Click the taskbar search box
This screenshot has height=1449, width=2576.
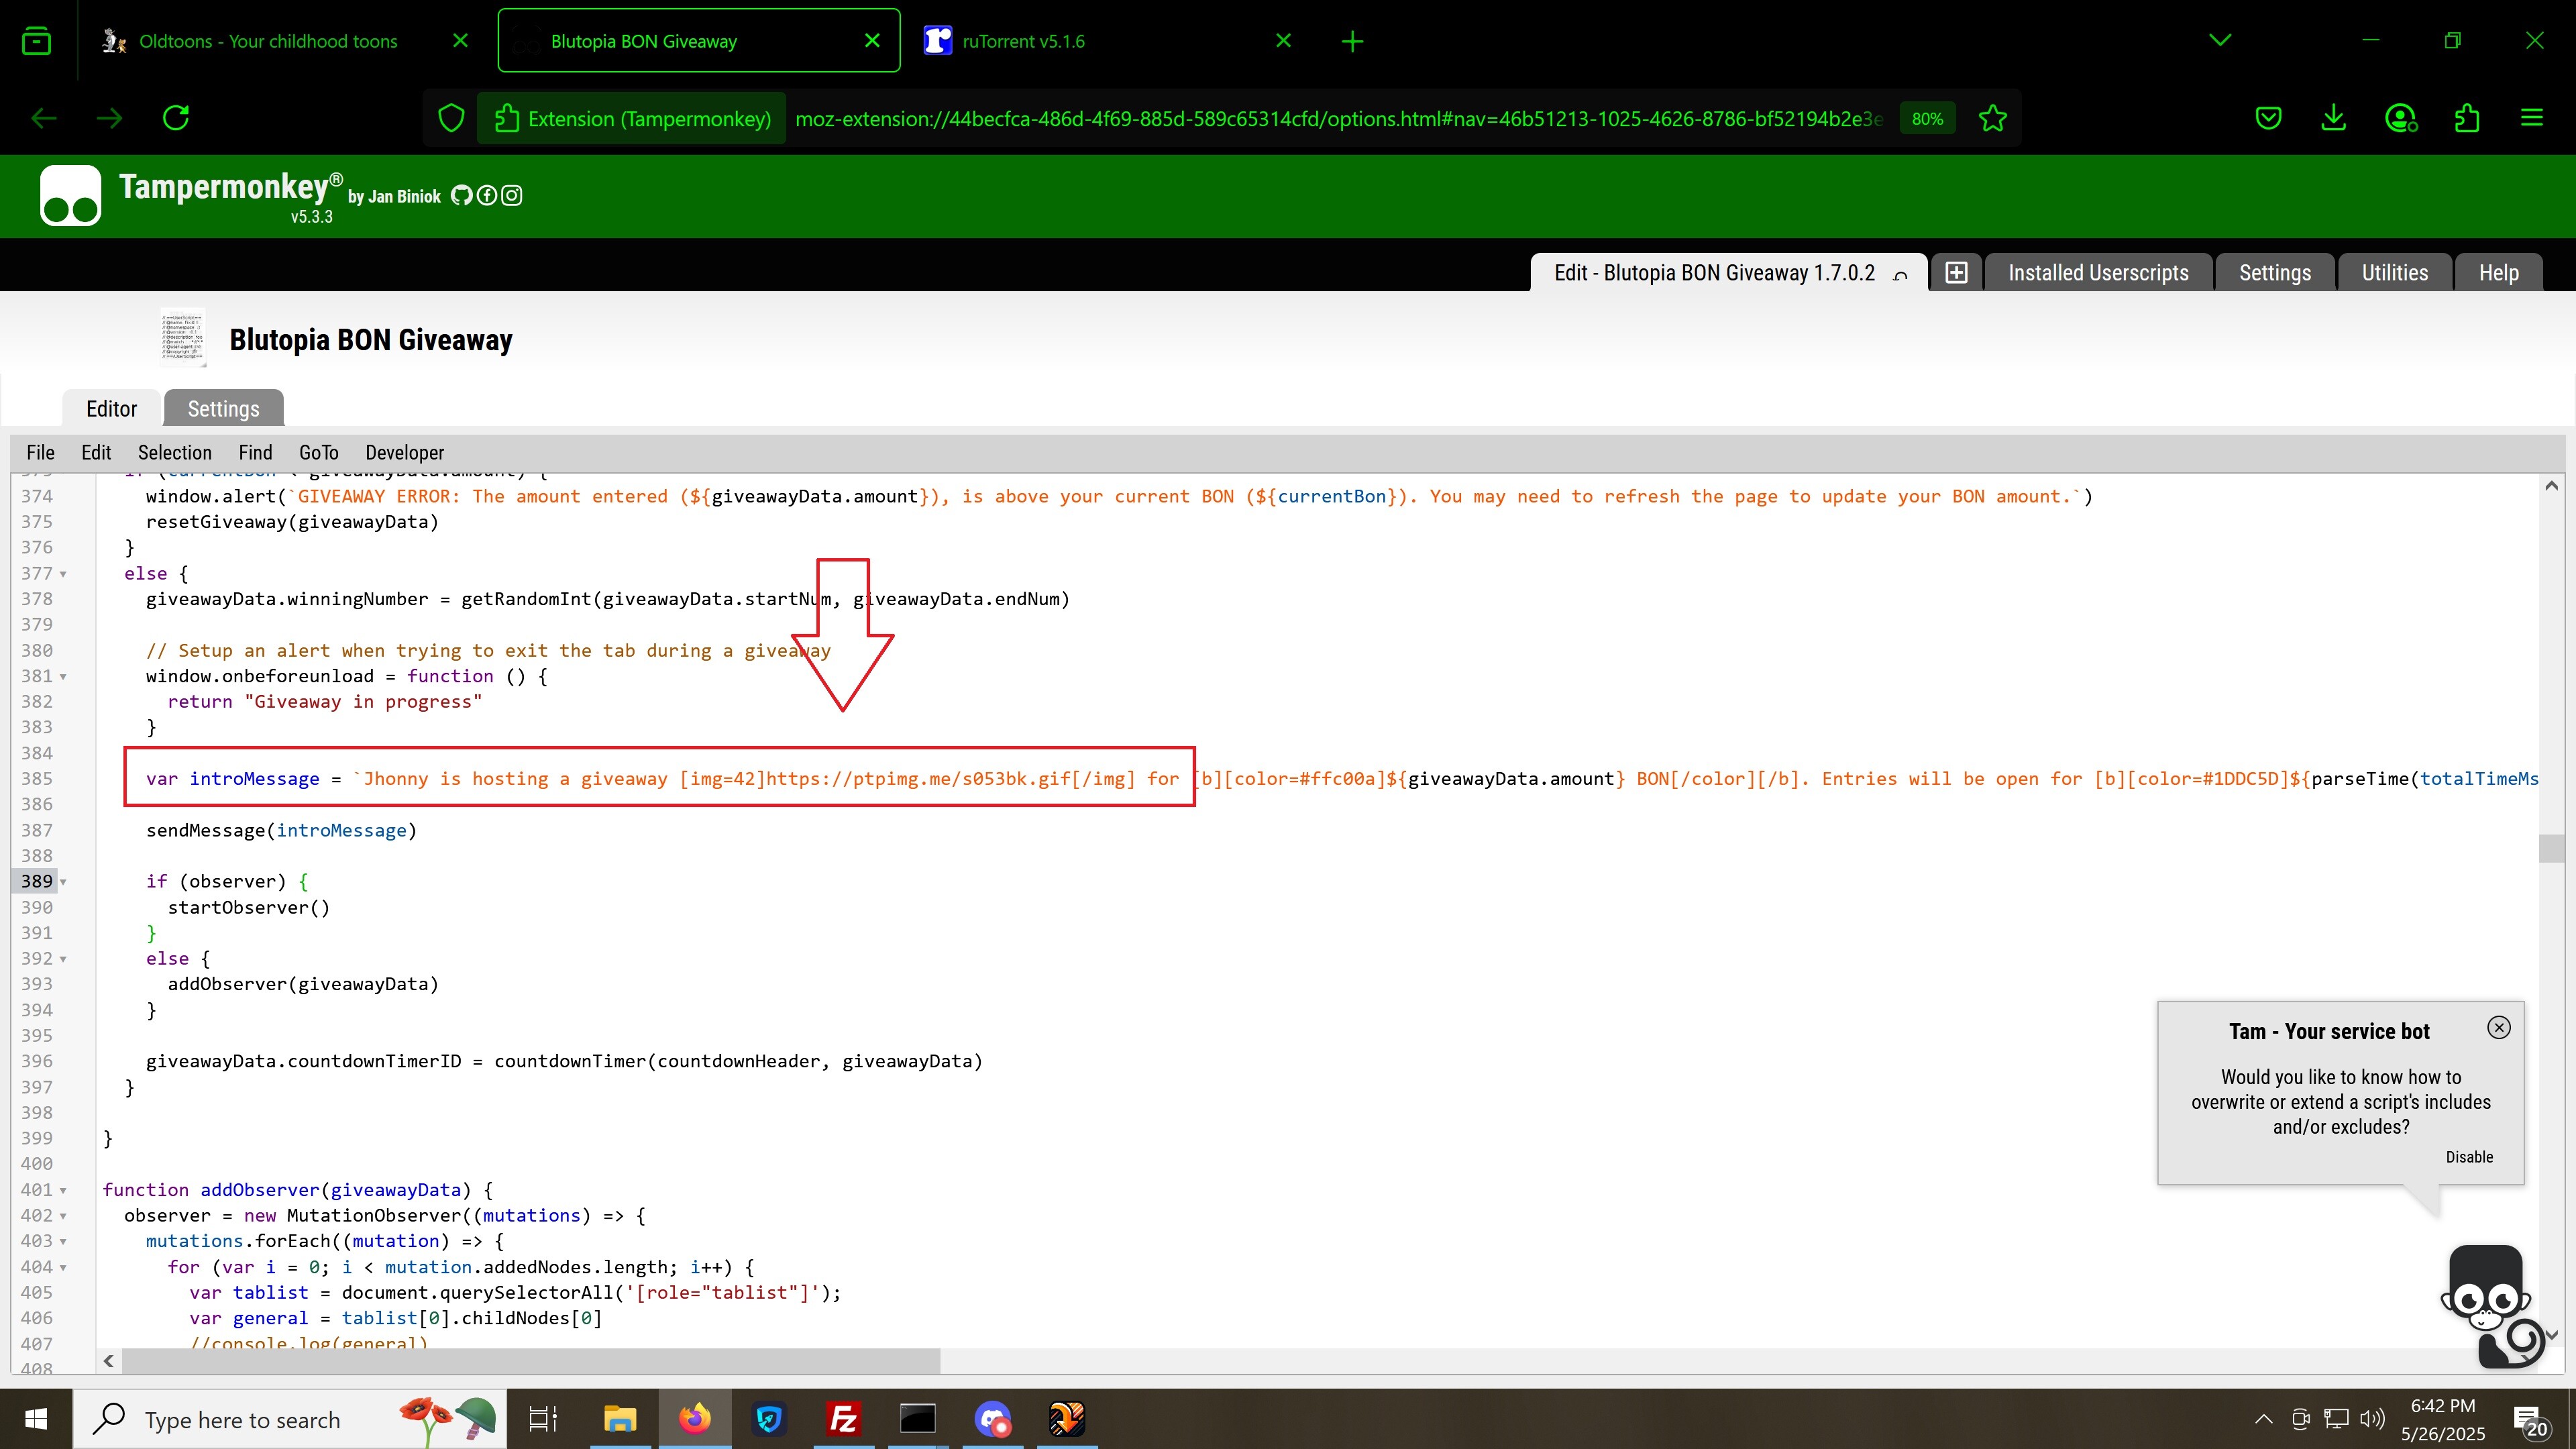point(290,1419)
